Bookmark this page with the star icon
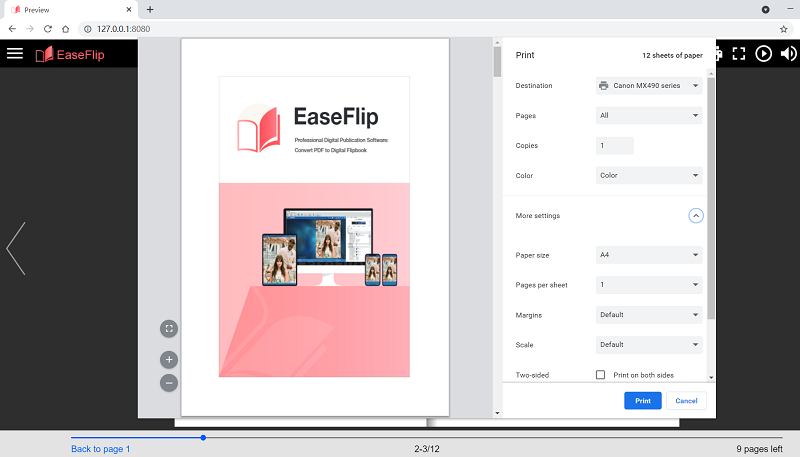Viewport: 800px width, 457px height. (783, 29)
